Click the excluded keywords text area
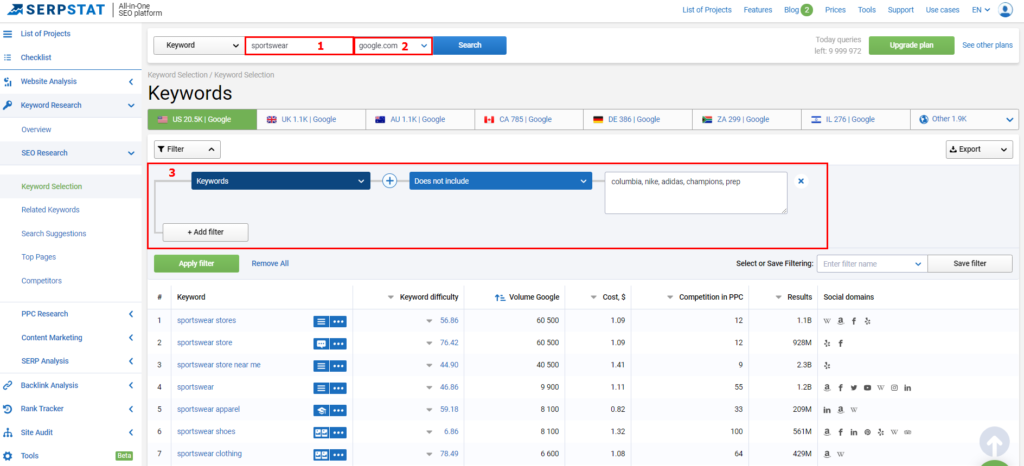Image resolution: width=1024 pixels, height=466 pixels. point(696,193)
